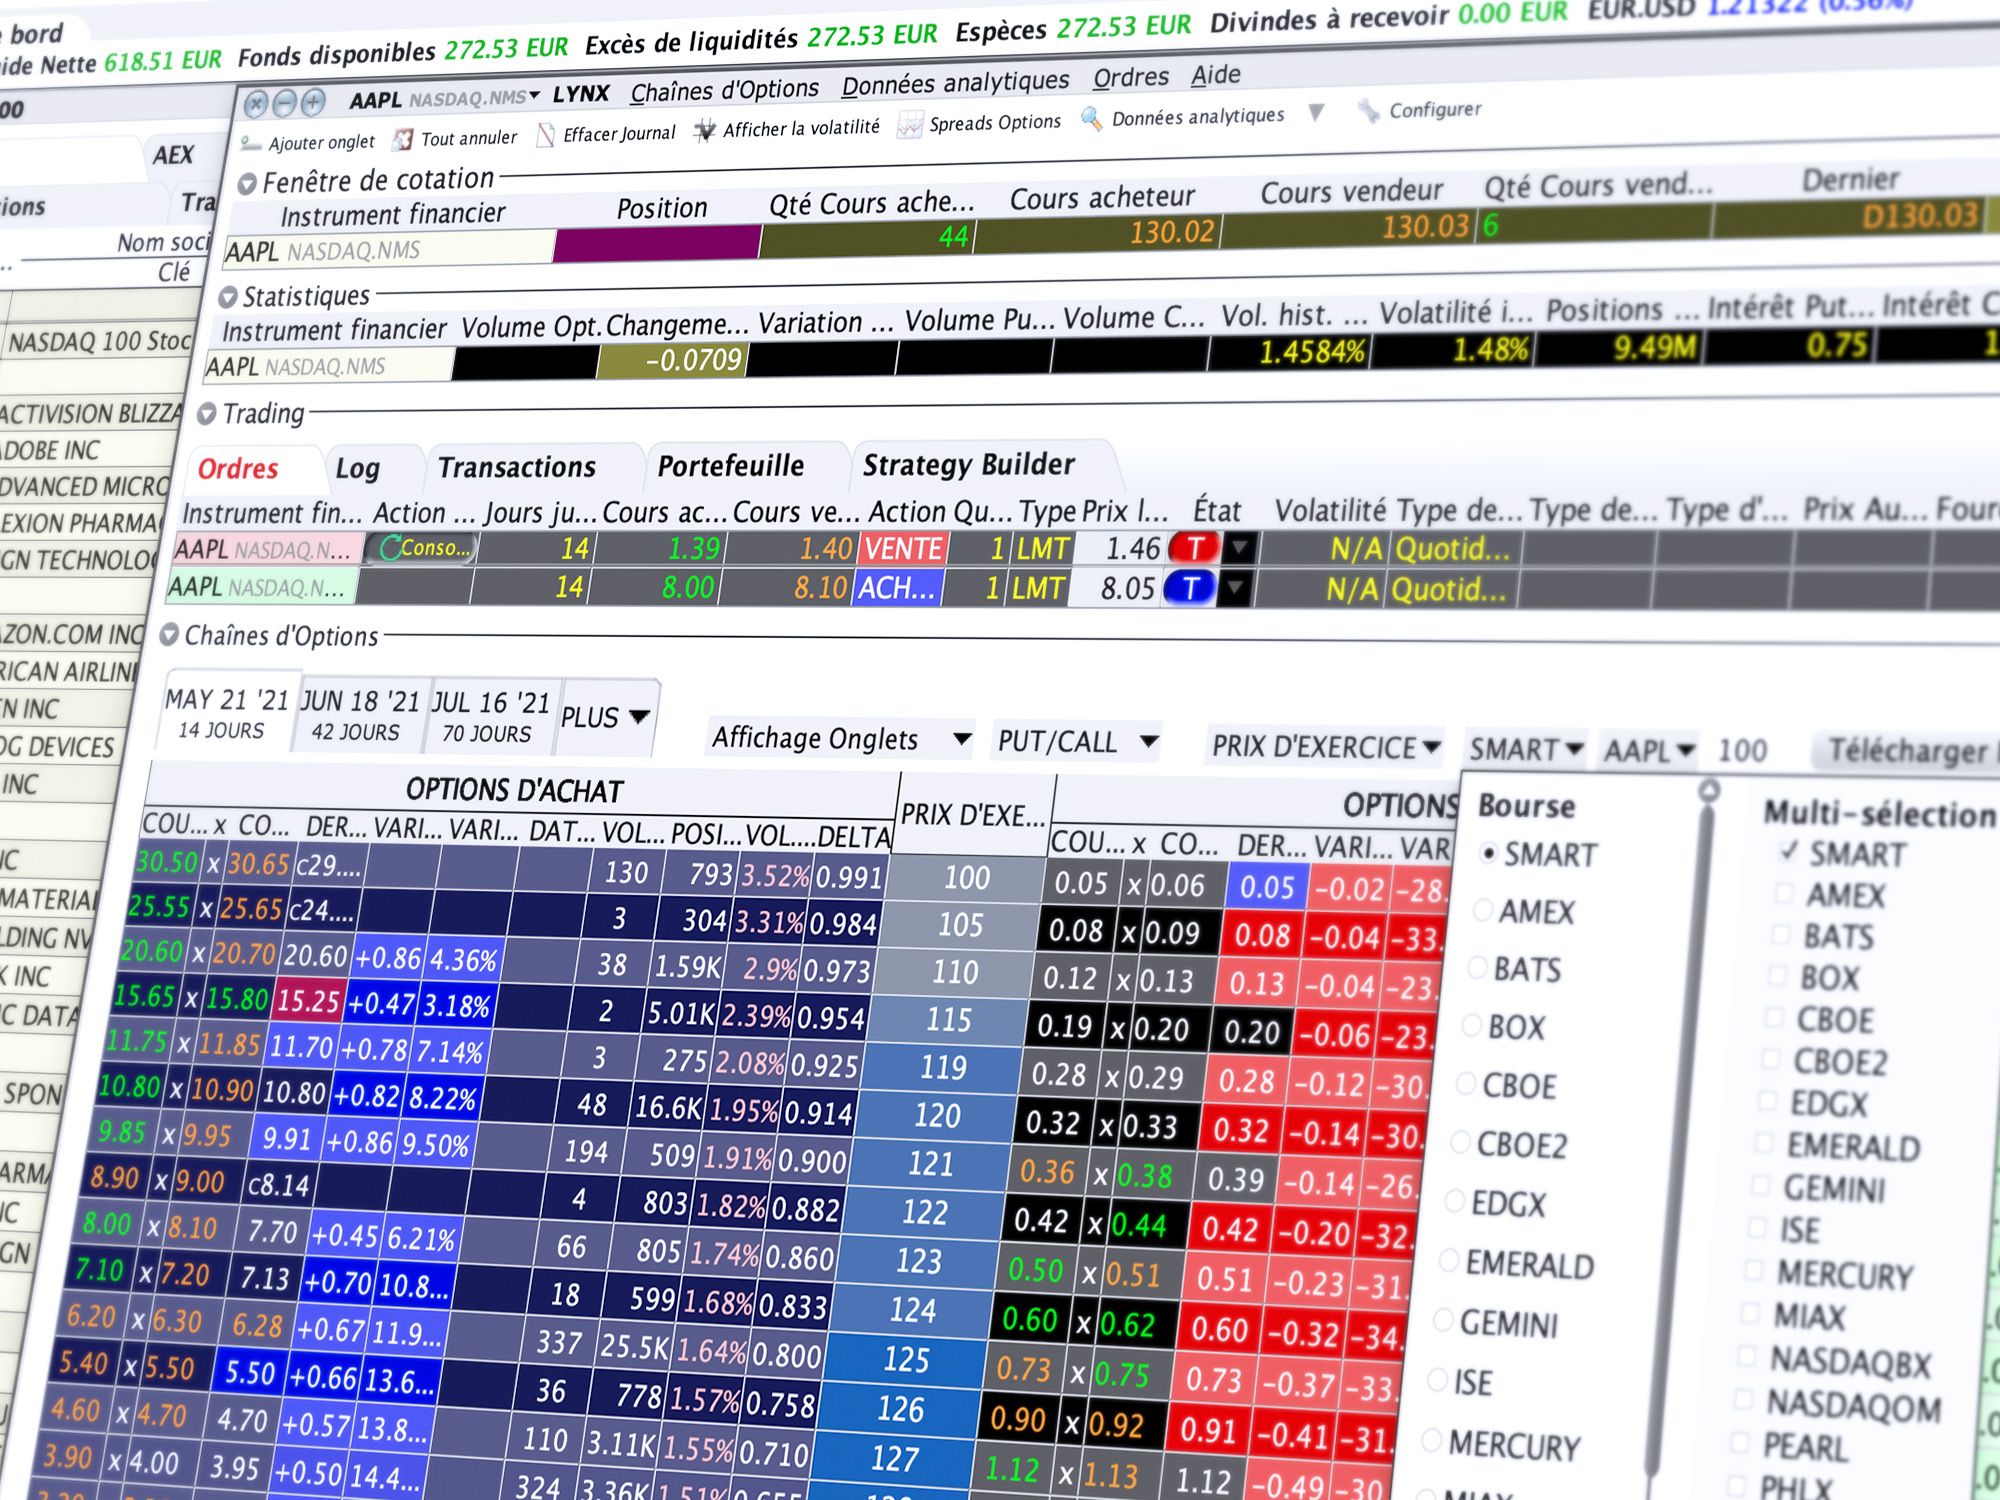Select the JUN 18 '21 expiration tab
Screen dimensions: 2000x1500
click(x=360, y=715)
